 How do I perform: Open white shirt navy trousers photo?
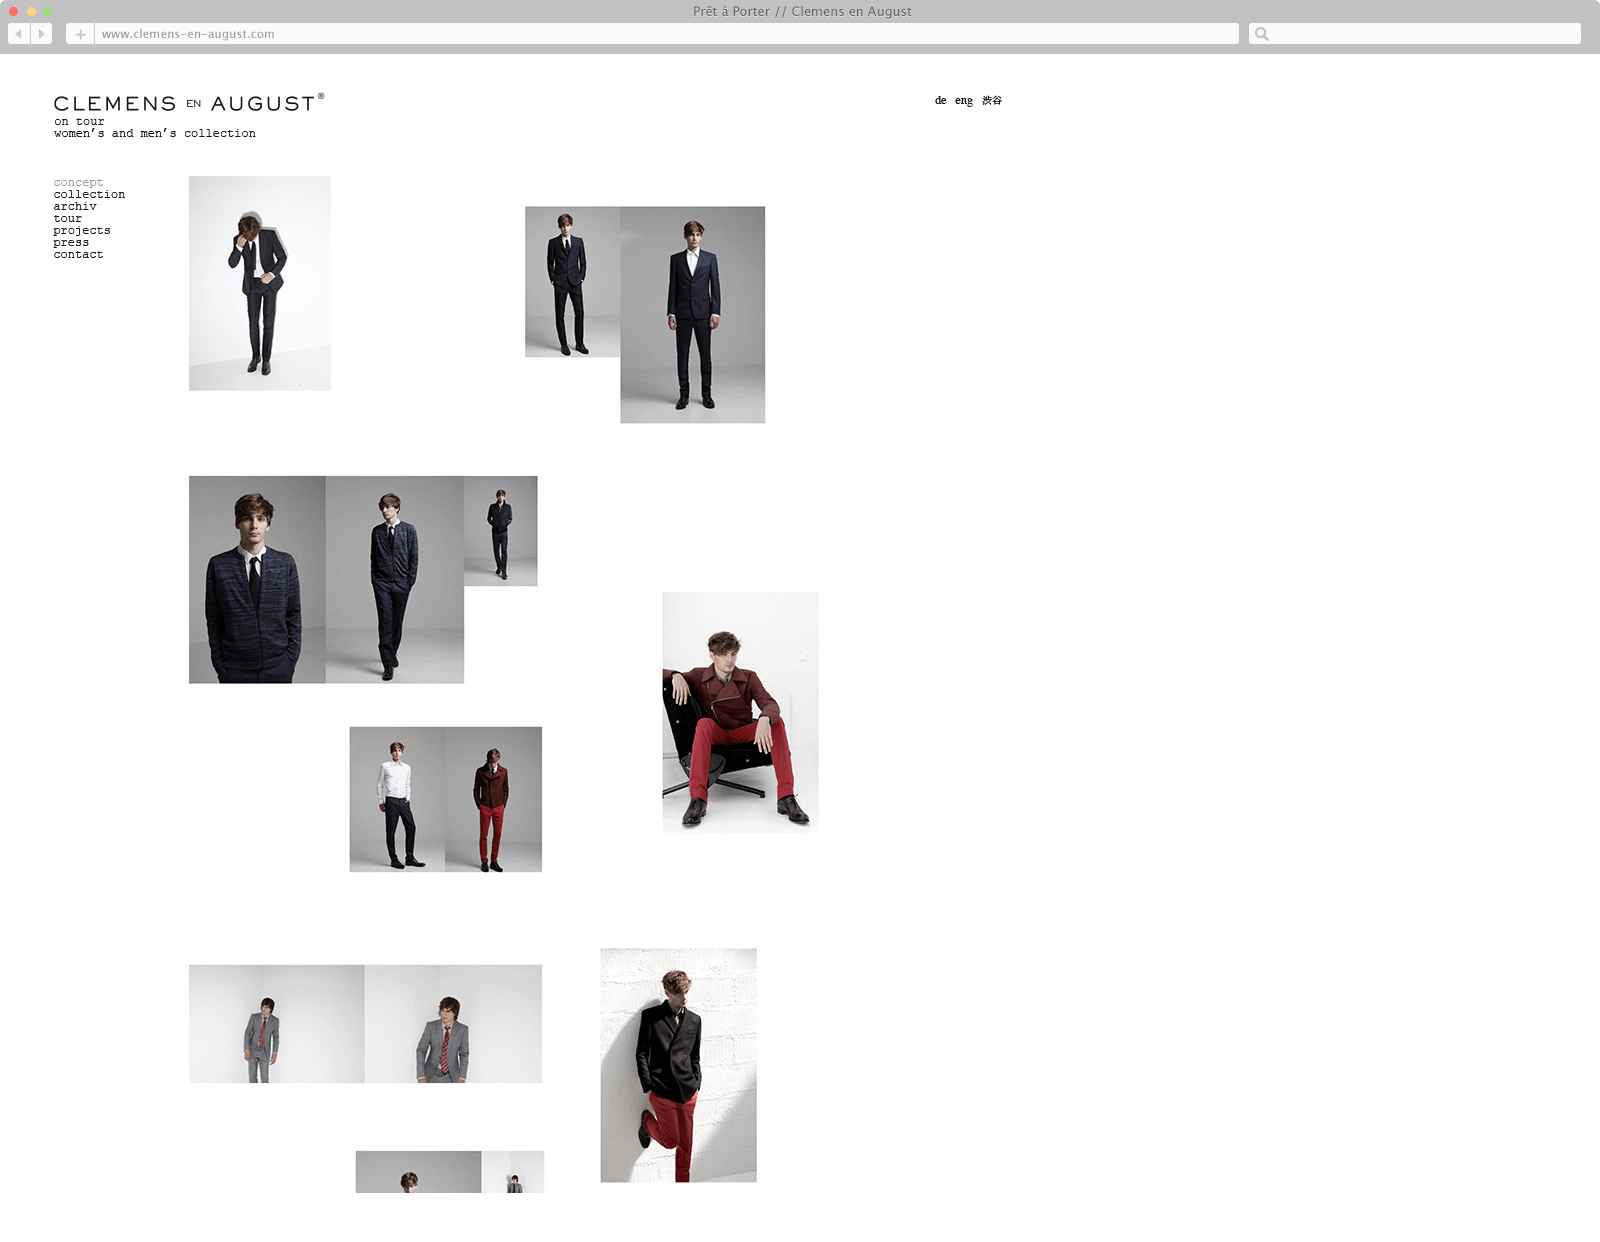397,799
